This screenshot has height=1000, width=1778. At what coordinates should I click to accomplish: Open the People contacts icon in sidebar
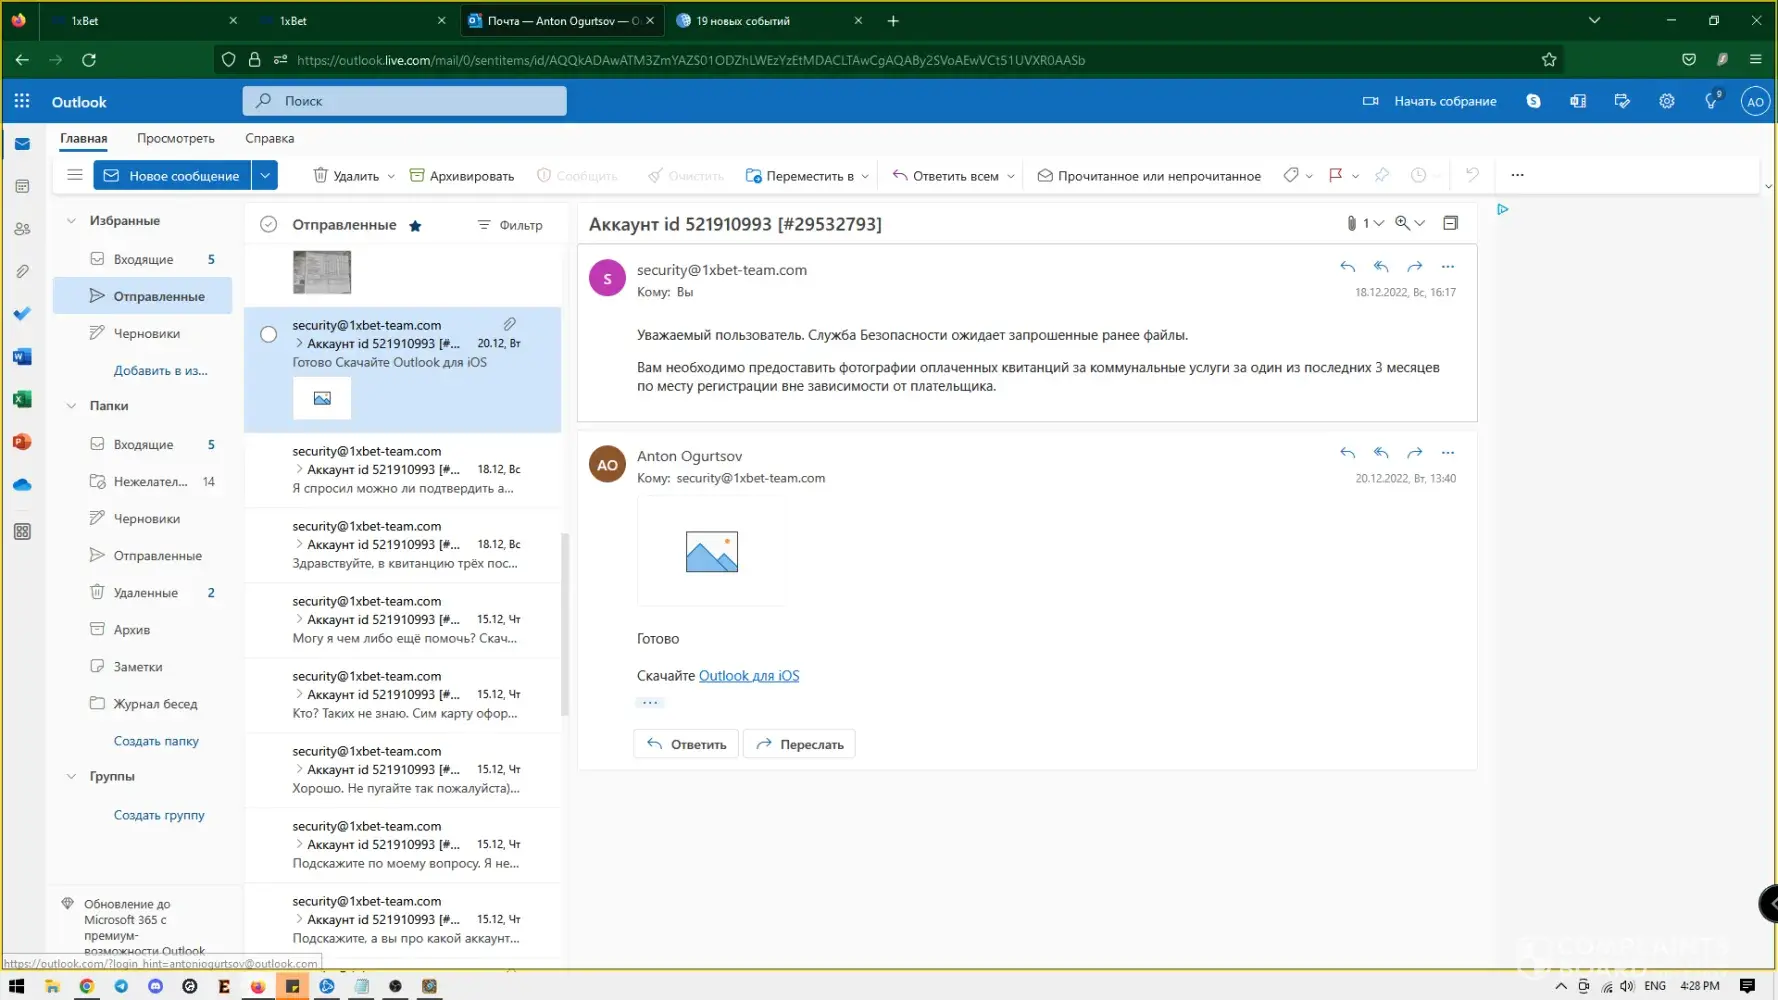pyautogui.click(x=22, y=229)
